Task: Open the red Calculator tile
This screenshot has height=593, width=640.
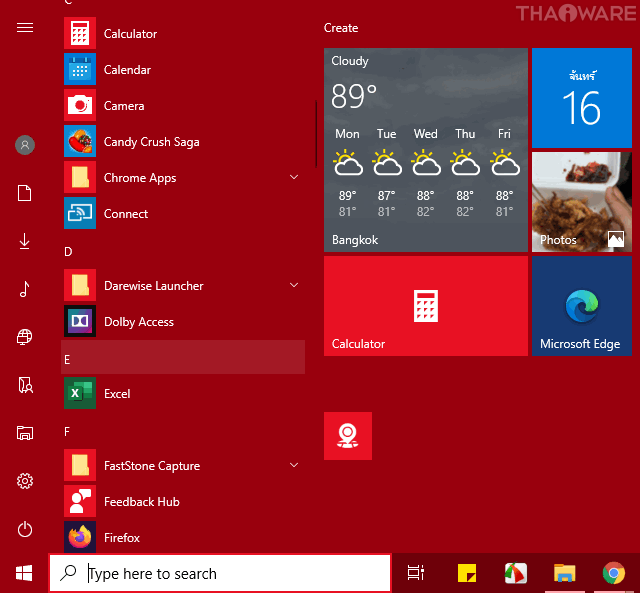Action: [x=426, y=306]
